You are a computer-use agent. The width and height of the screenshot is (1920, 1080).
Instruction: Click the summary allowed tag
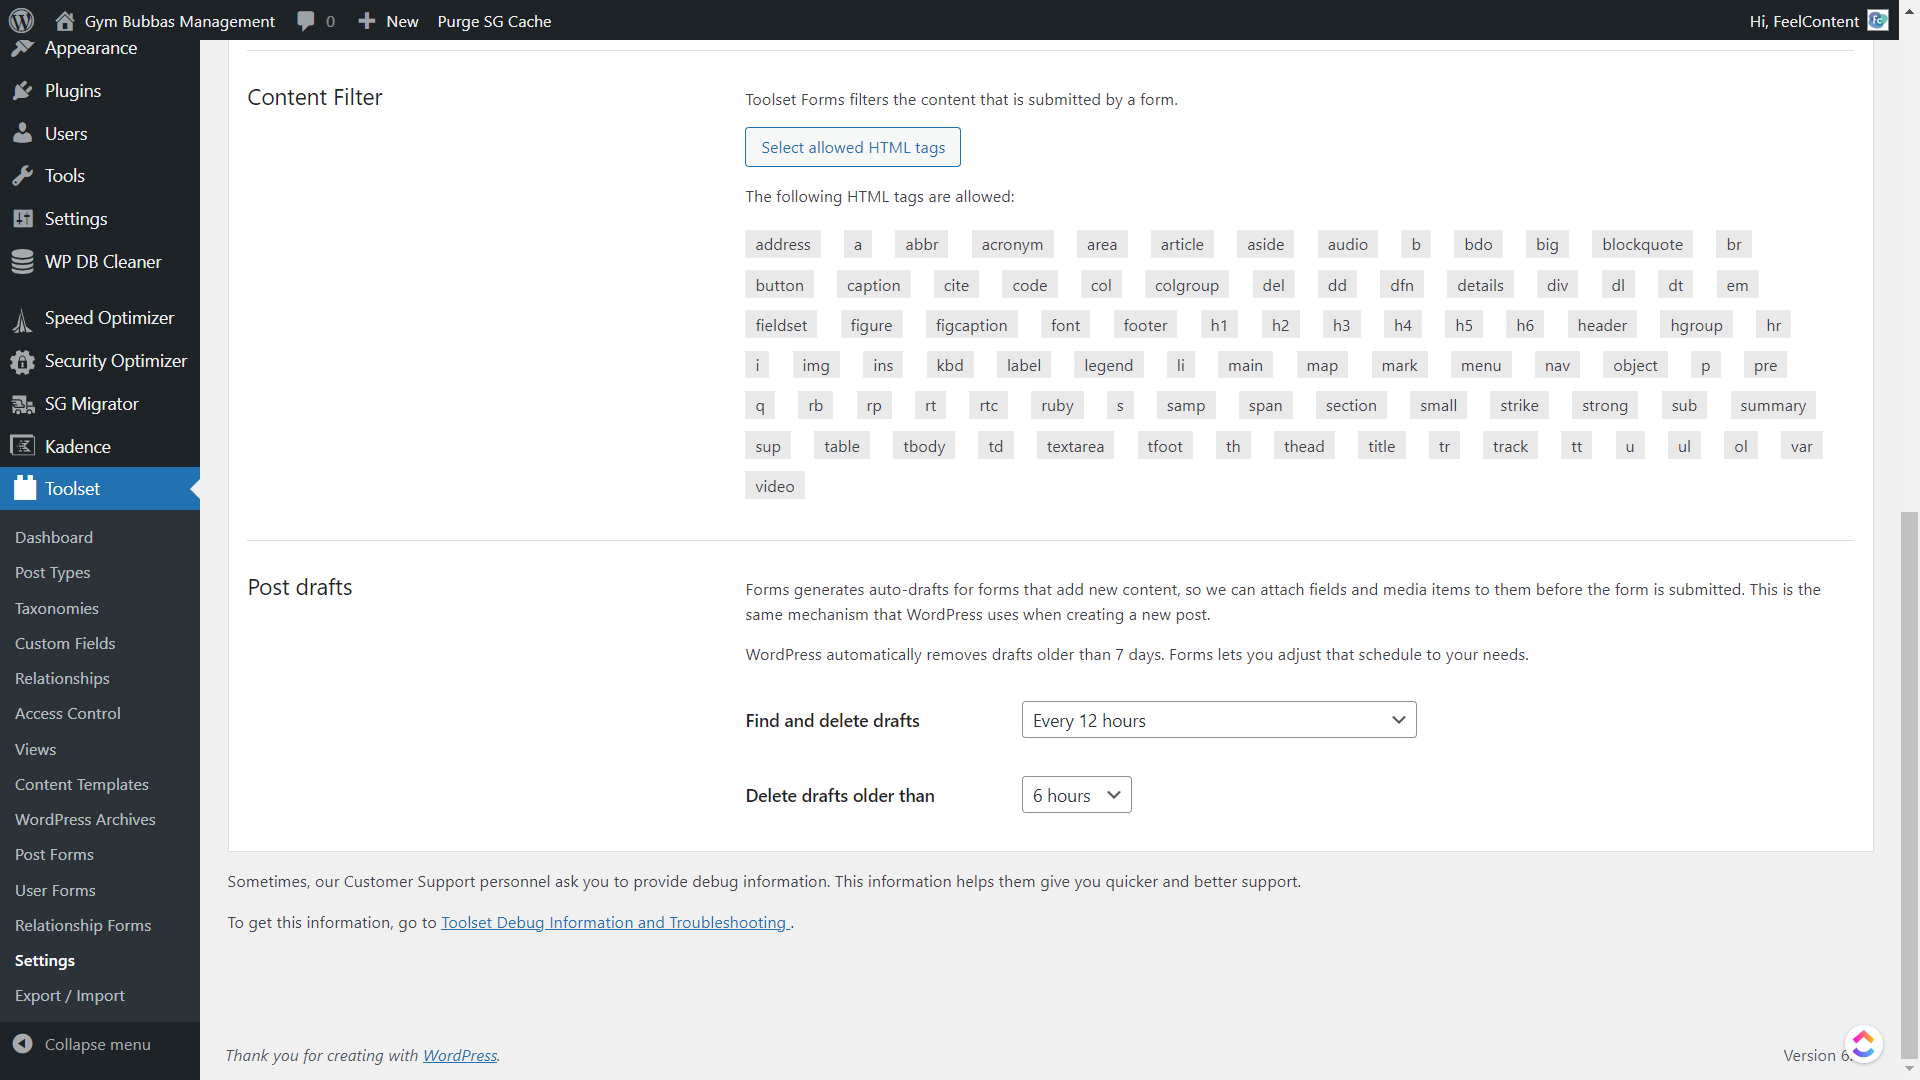click(x=1773, y=405)
